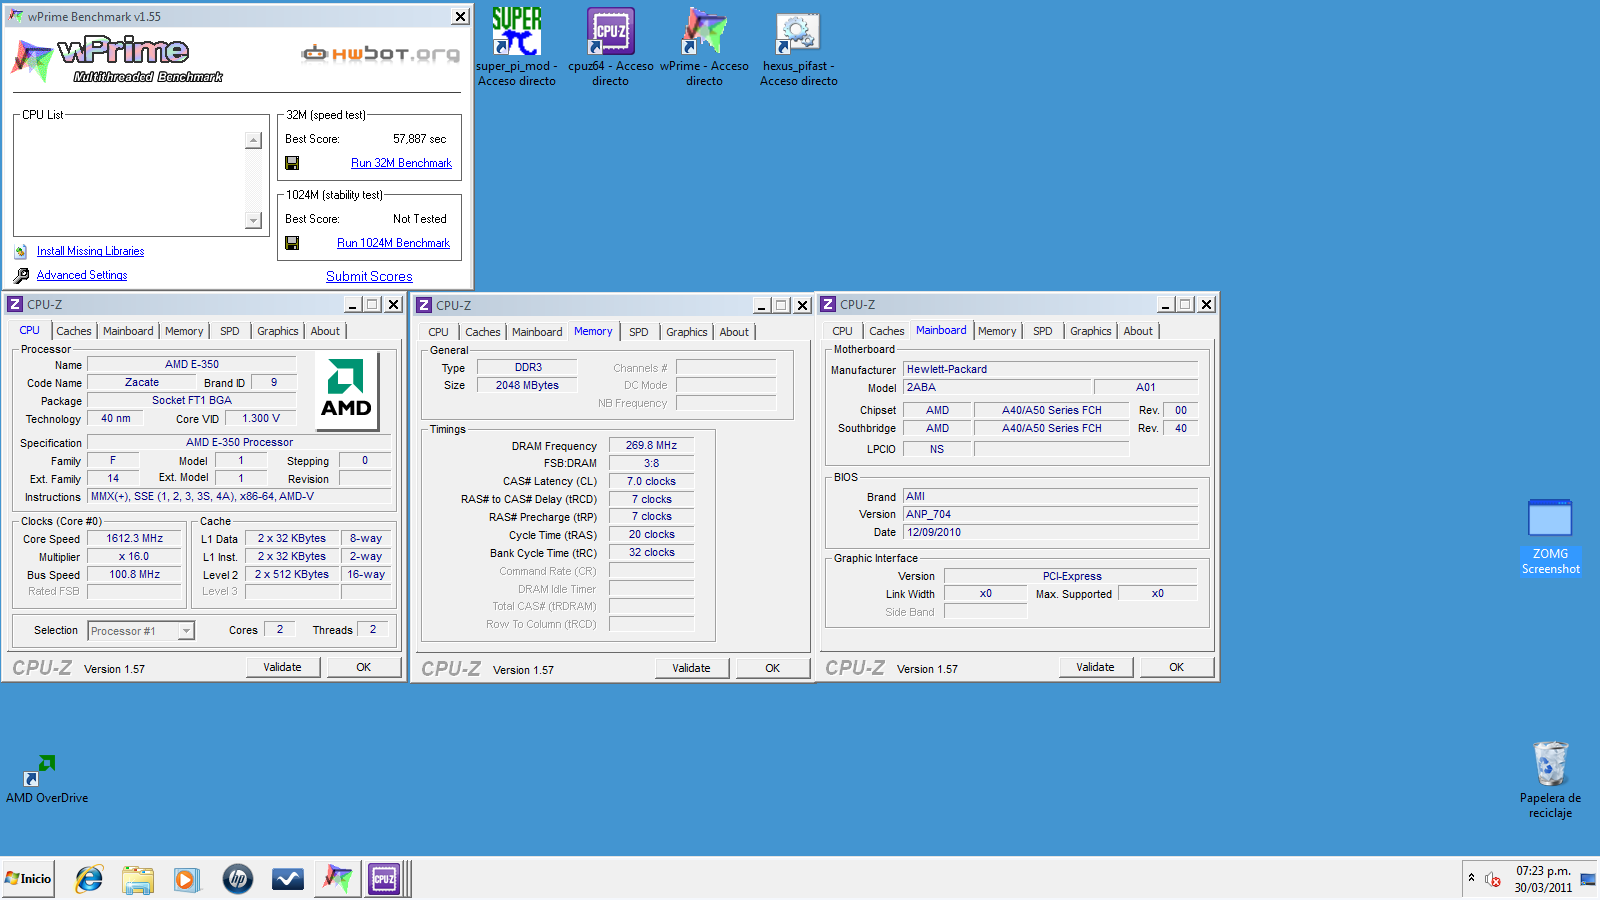Image resolution: width=1600 pixels, height=900 pixels.
Task: Click the Core Speed 1612.3 MHz field
Action: click(135, 538)
